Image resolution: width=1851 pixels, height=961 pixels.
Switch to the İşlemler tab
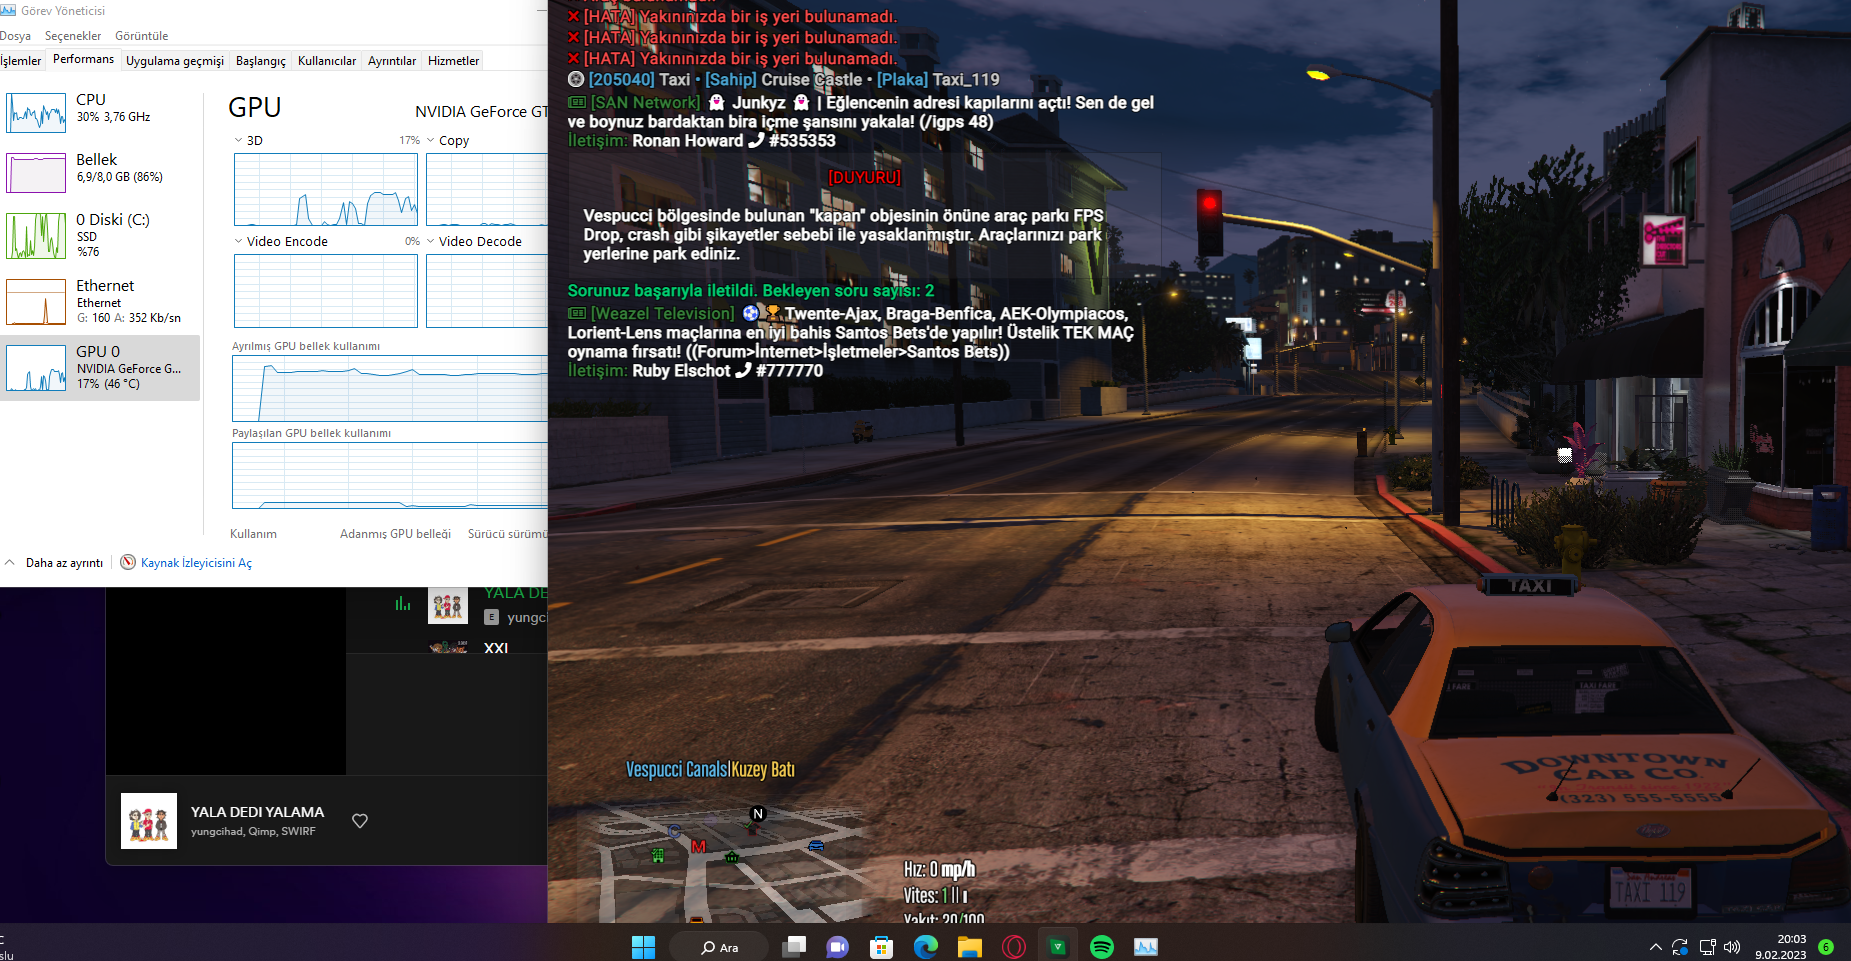21,61
